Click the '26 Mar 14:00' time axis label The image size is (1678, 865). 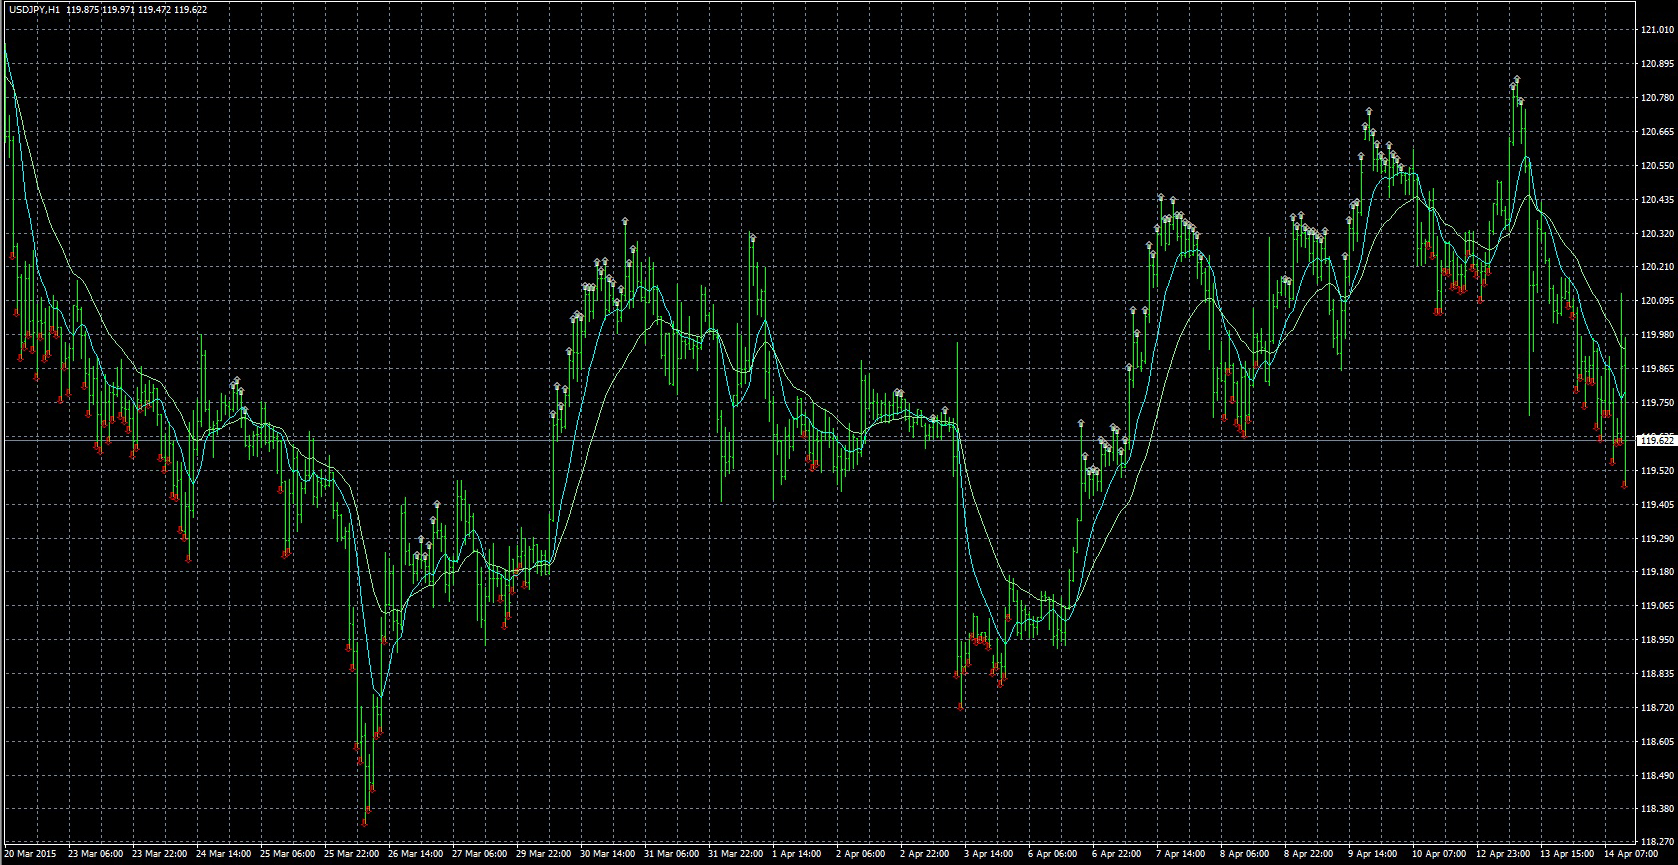tap(414, 855)
